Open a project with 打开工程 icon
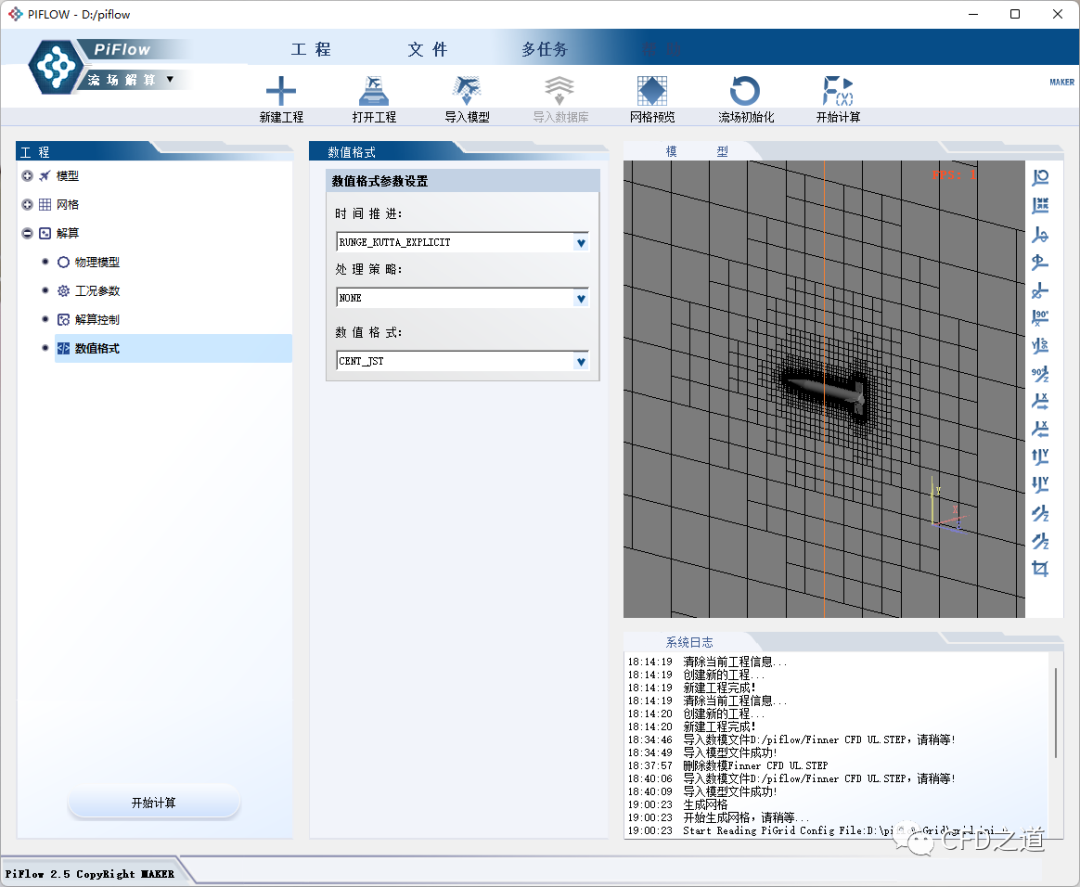The image size is (1080, 887). click(373, 92)
